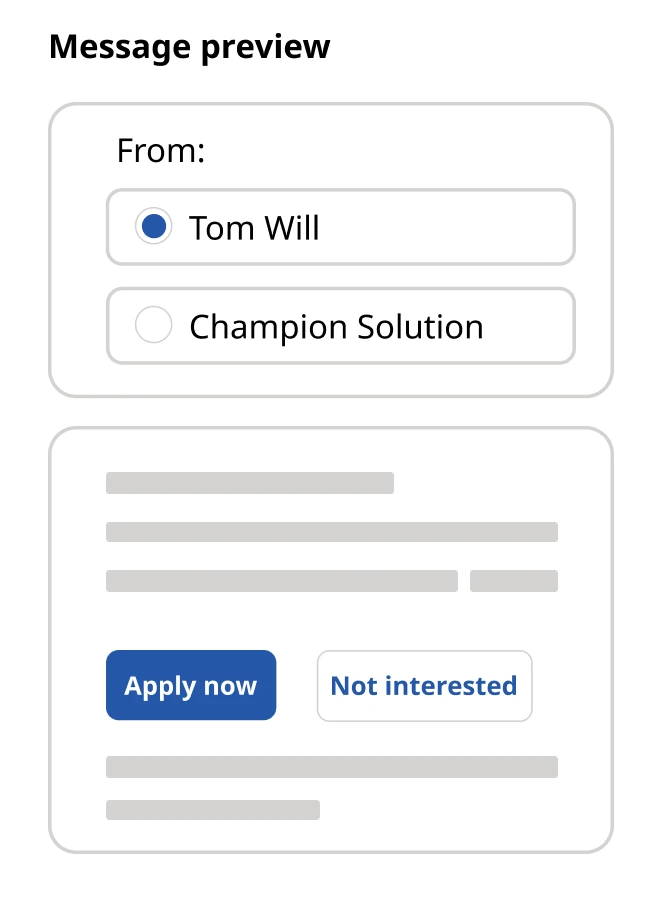The image size is (656, 900).
Task: Click the right end of Tom Will option box
Action: [540, 227]
